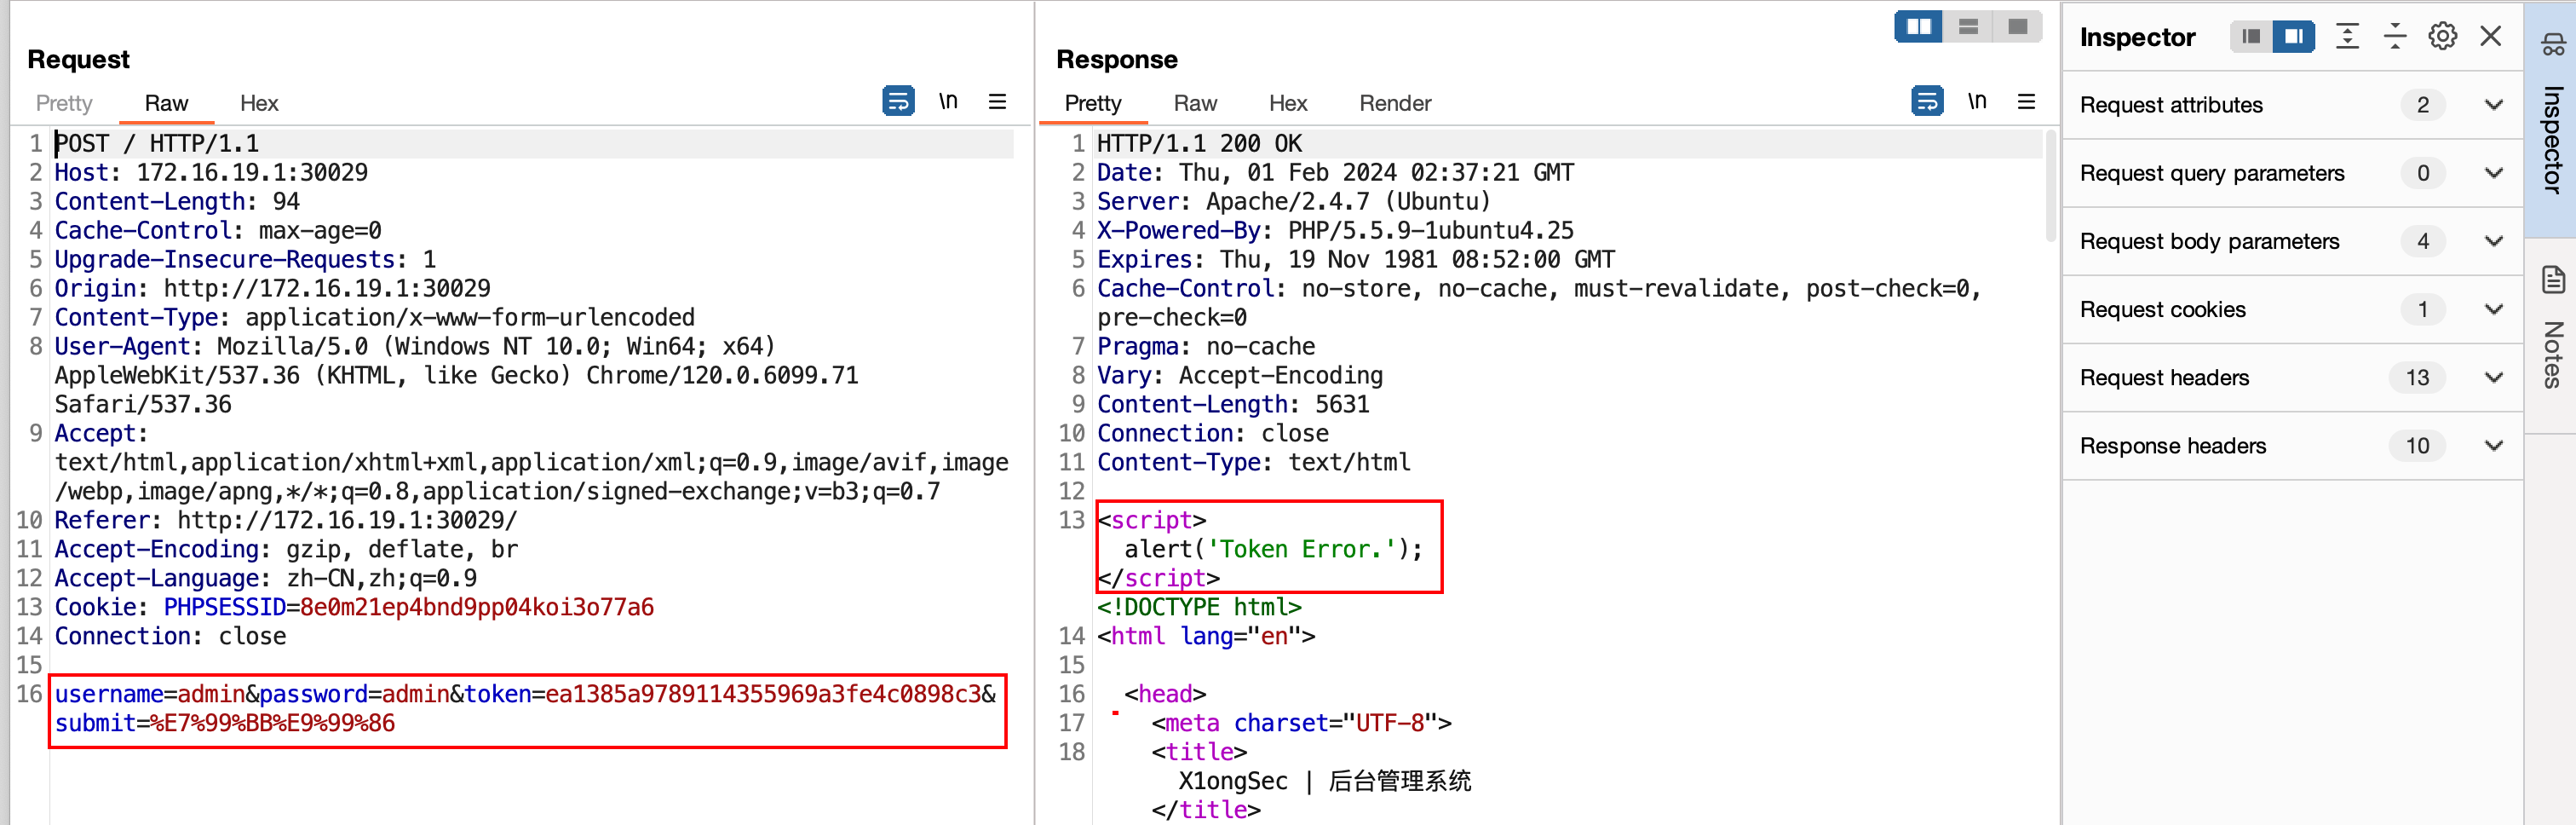Open Response Render tab
This screenshot has width=2576, height=825.
(x=1395, y=103)
